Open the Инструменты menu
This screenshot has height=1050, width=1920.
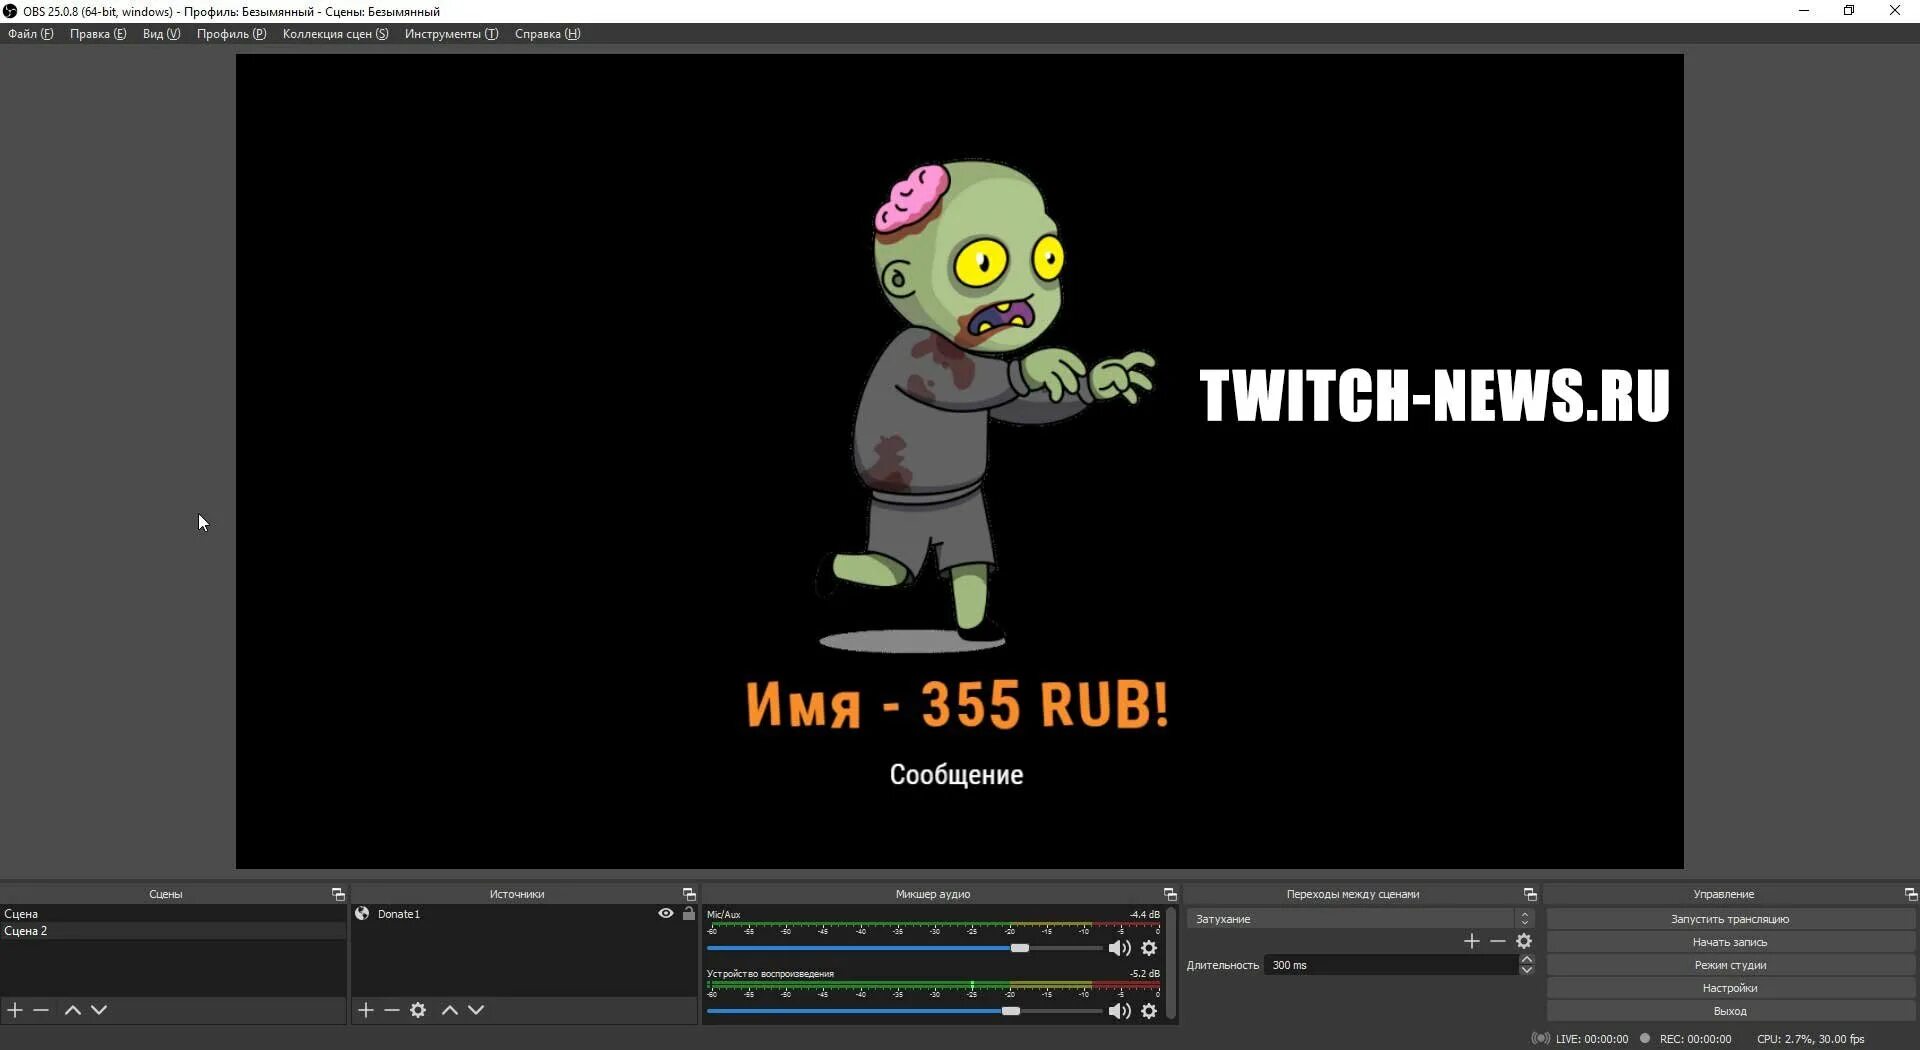point(452,34)
